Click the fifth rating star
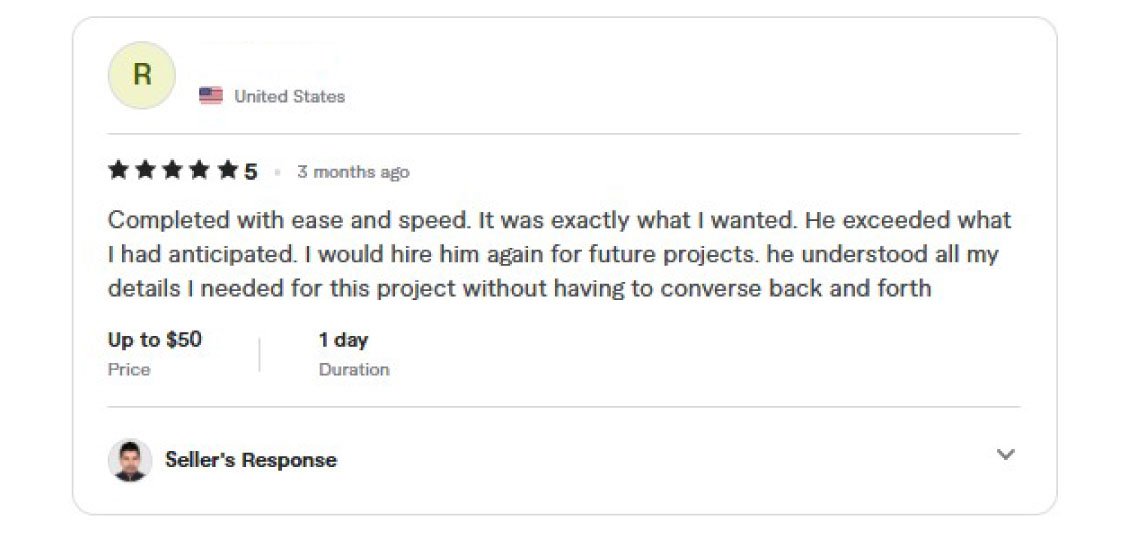The image size is (1127, 535). (228, 170)
